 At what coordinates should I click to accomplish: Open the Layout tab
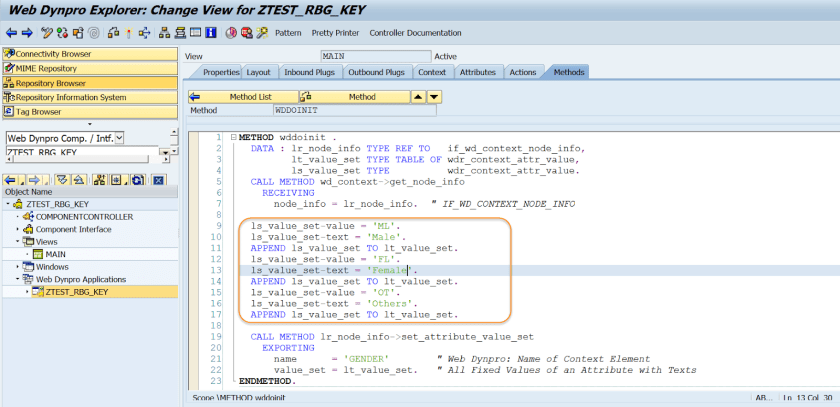(x=258, y=72)
